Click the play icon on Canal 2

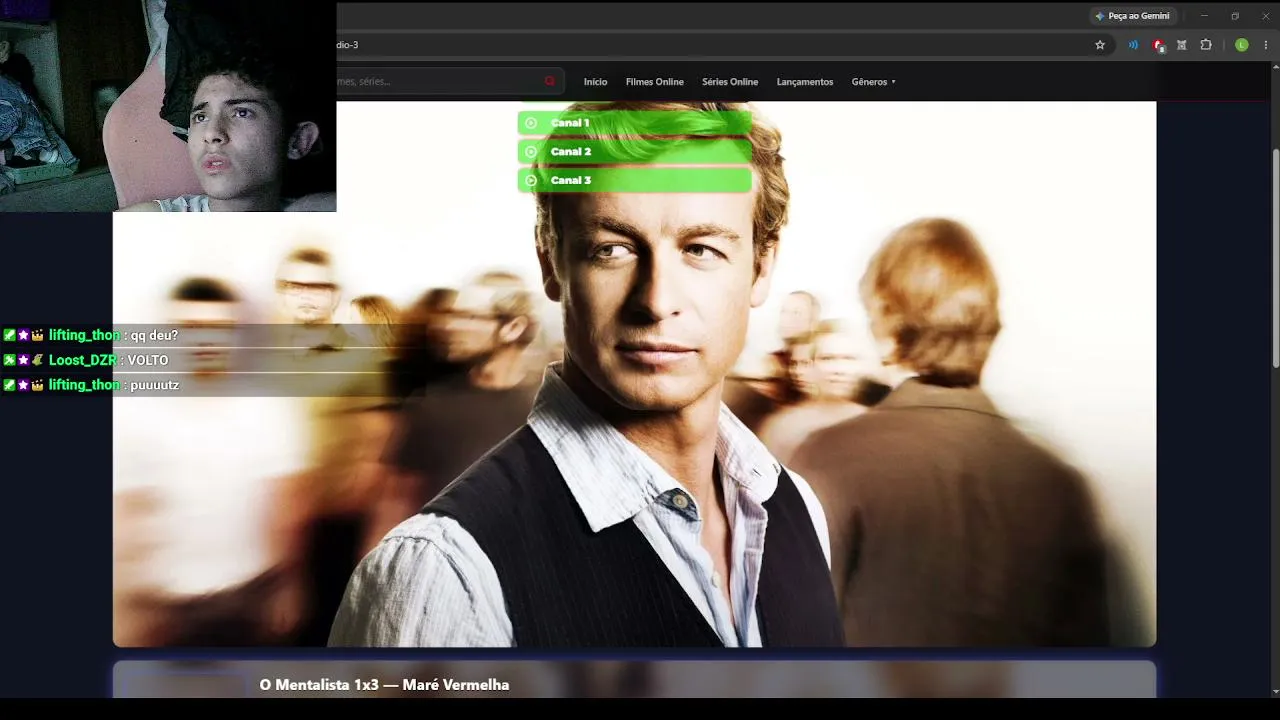pos(531,152)
